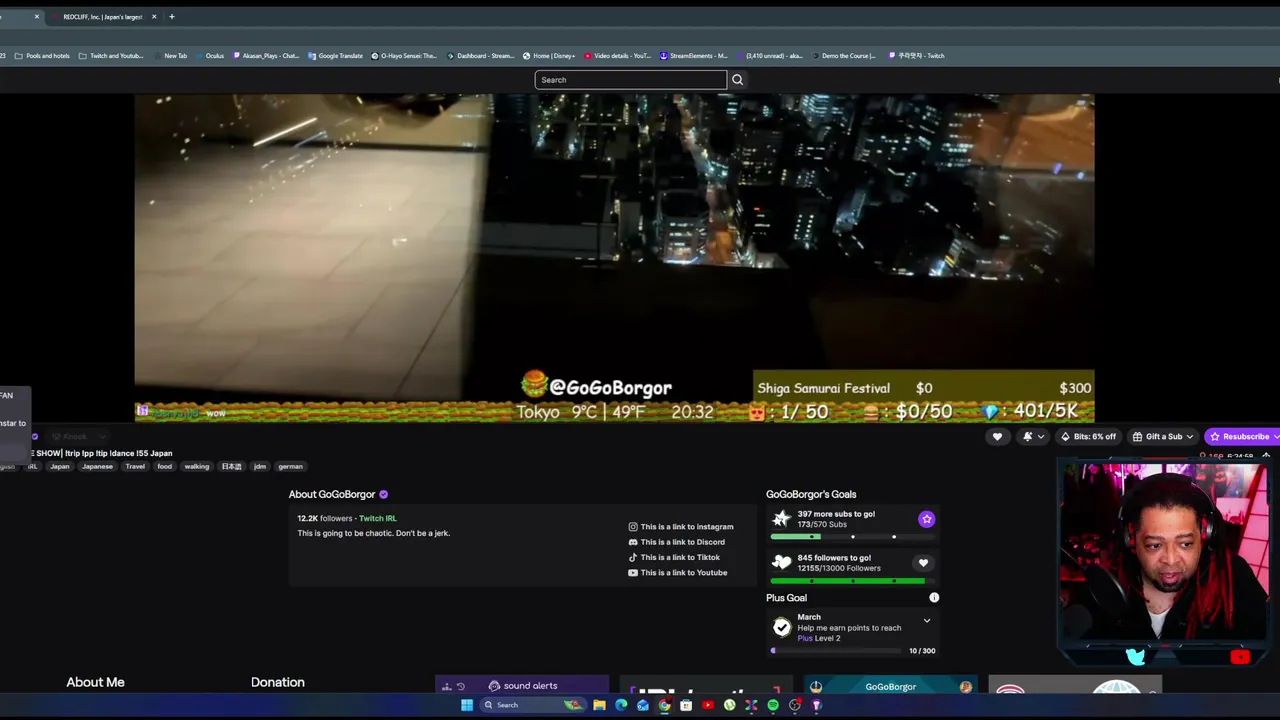Image resolution: width=1280 pixels, height=720 pixels.
Task: Open the Demo the Course bookmark
Action: tap(843, 56)
